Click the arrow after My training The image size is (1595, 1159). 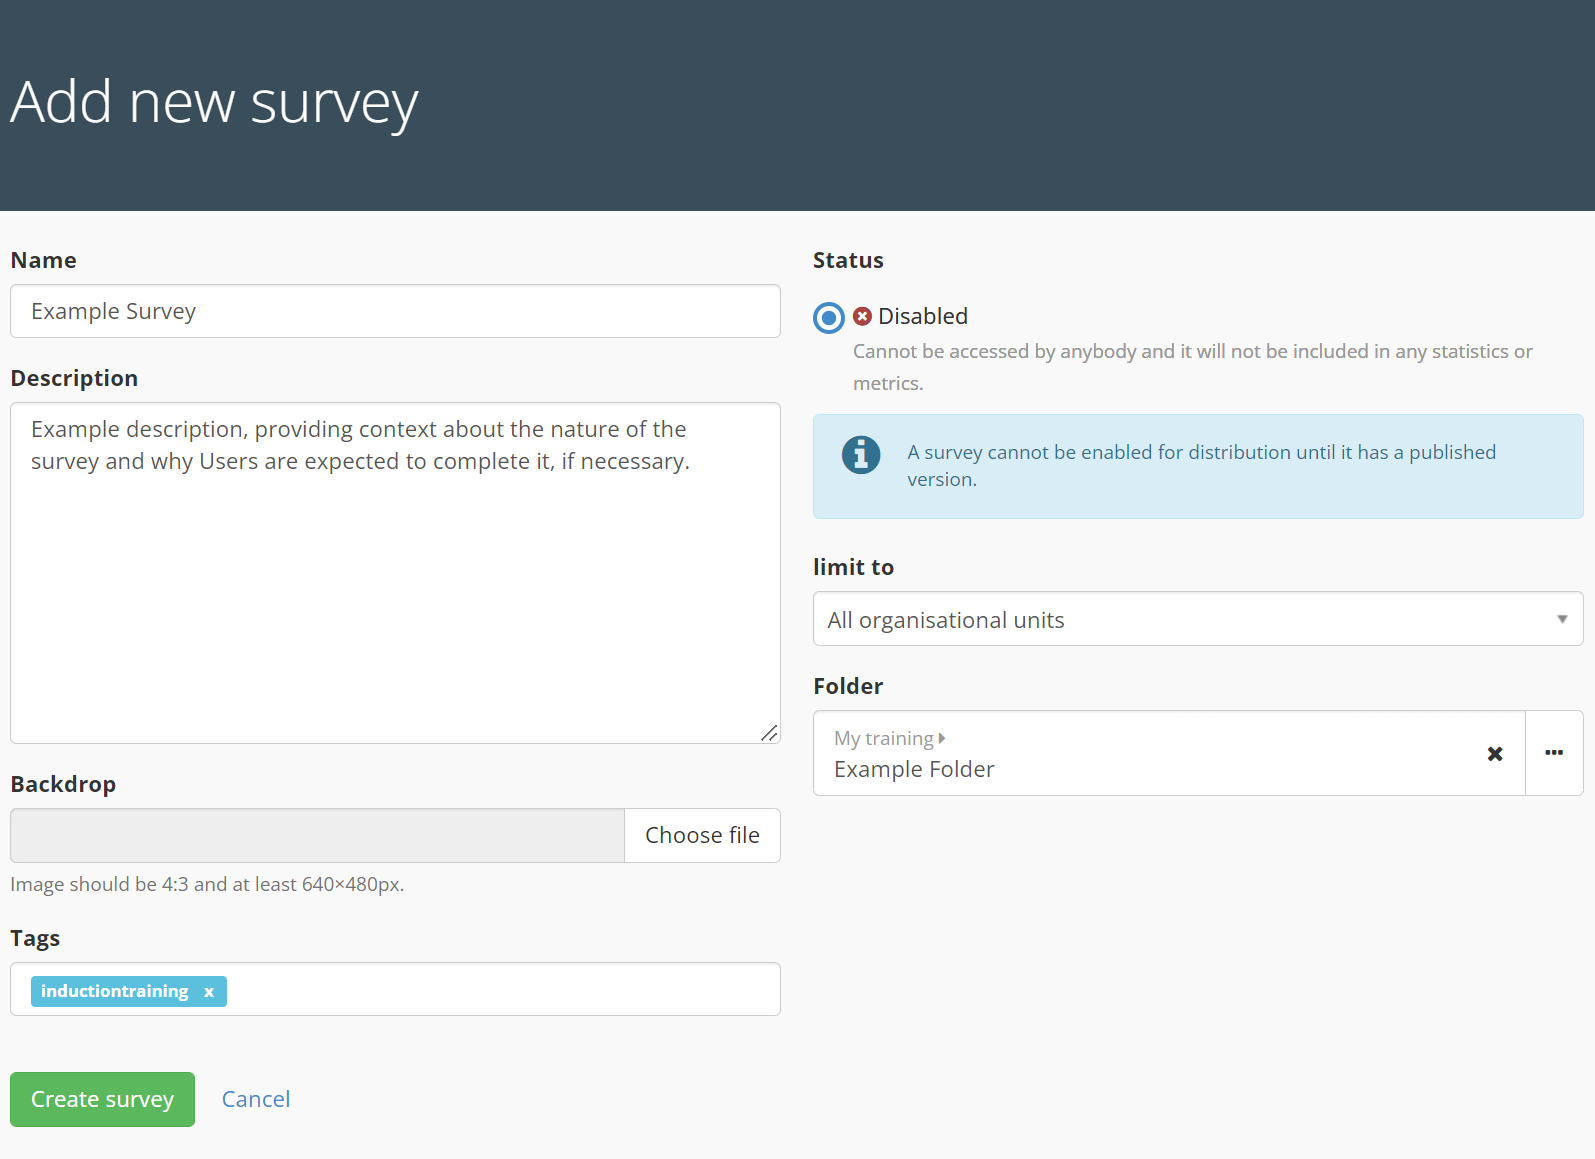pos(942,738)
